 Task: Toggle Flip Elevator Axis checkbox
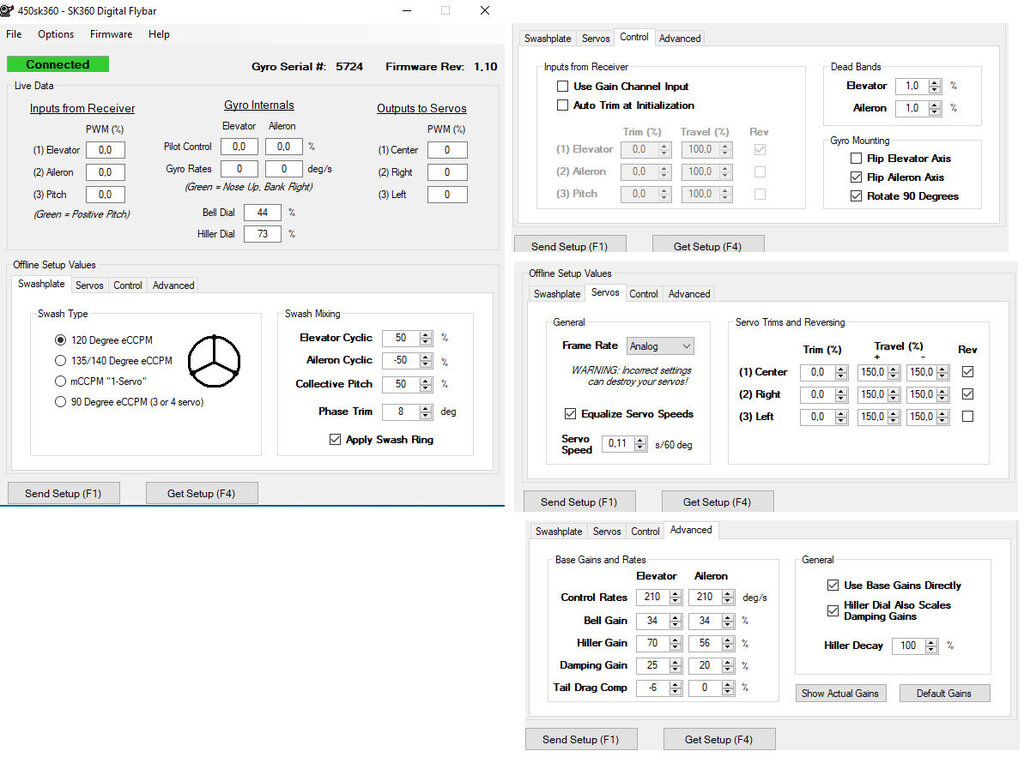[855, 159]
